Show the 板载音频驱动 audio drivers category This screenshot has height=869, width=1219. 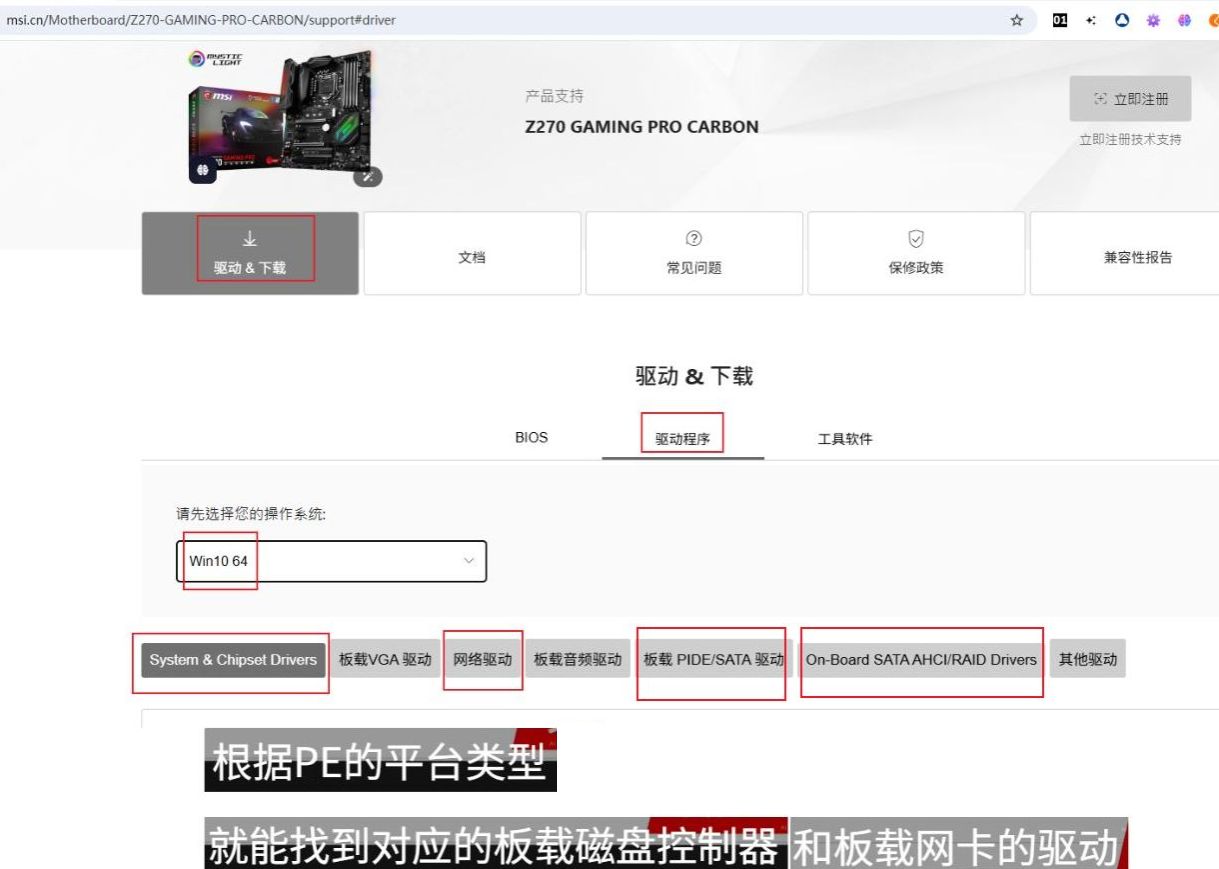coord(578,660)
